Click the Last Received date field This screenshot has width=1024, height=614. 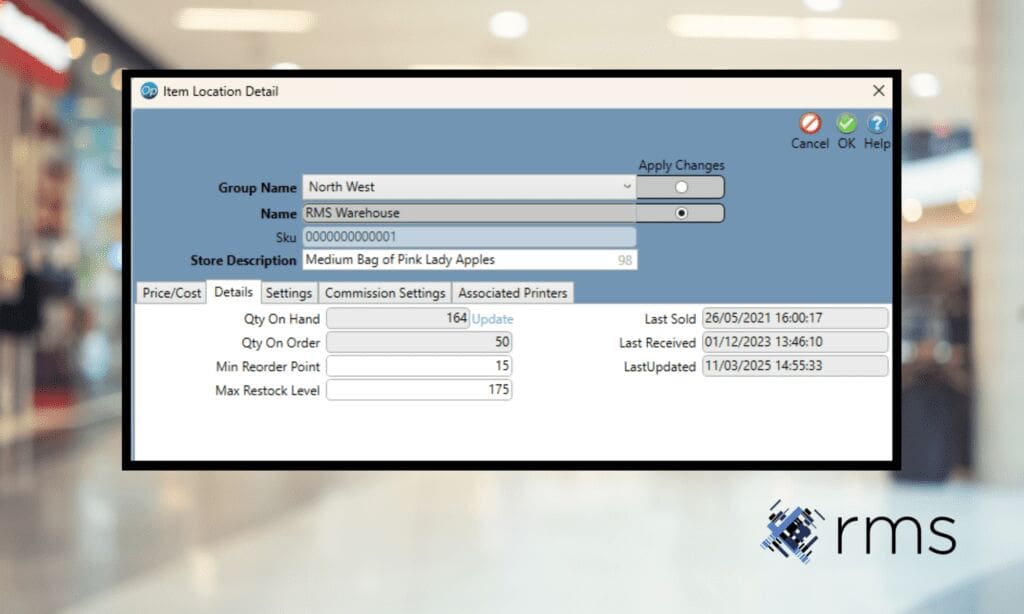click(795, 342)
